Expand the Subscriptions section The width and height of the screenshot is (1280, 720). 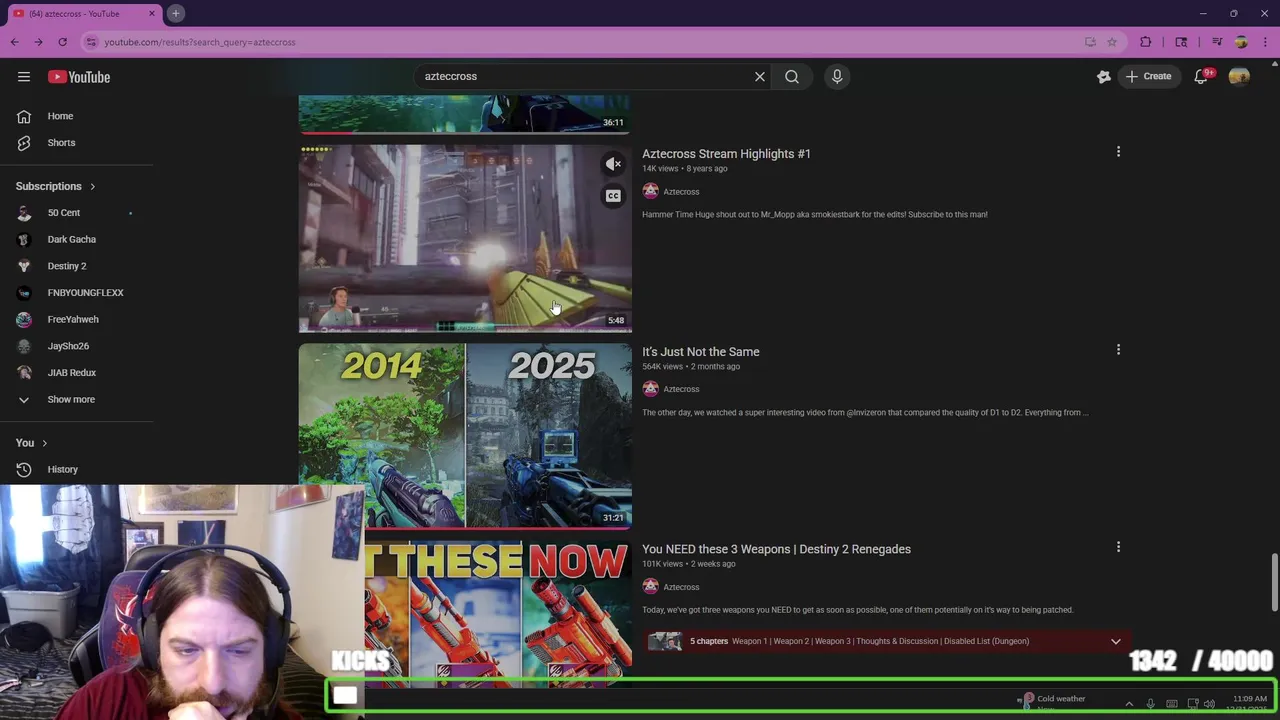(x=56, y=186)
